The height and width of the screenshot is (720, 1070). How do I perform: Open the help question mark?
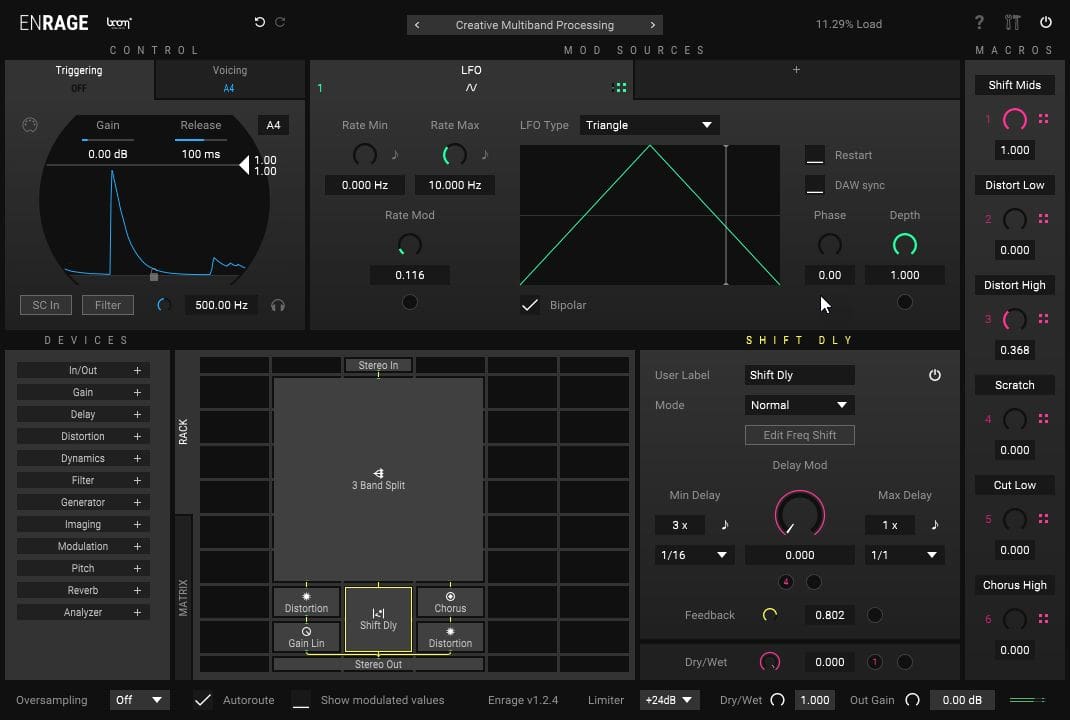(979, 23)
